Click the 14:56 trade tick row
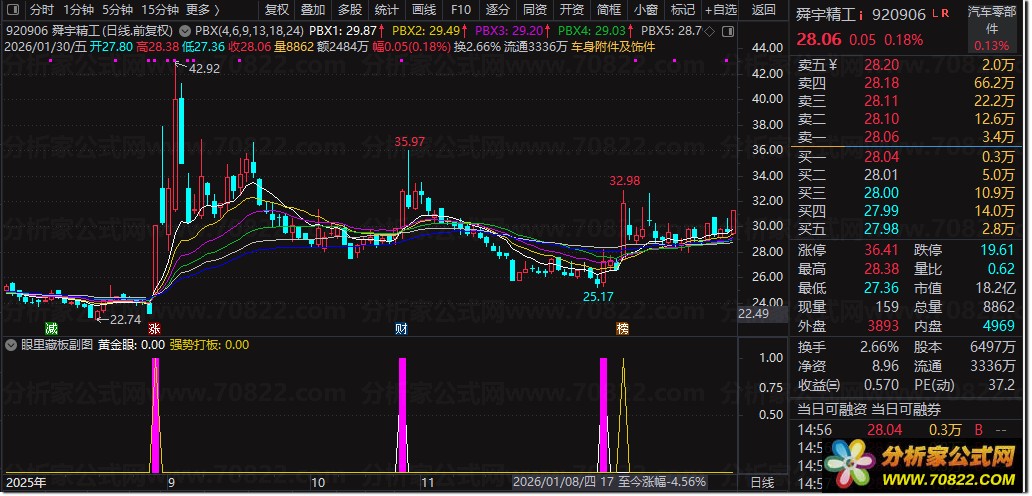Screen dimensions: 1032x496 pyautogui.click(x=905, y=430)
